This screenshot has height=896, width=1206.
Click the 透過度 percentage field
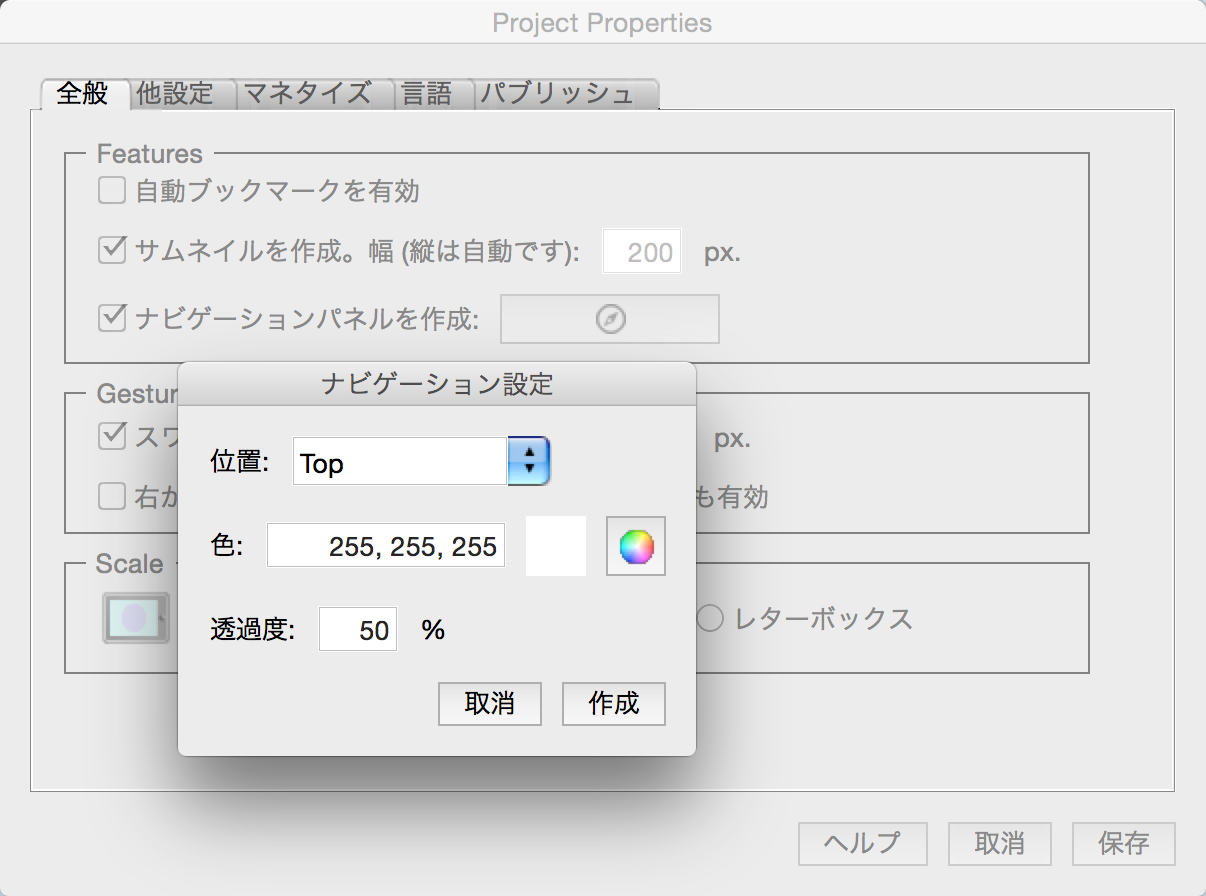coord(358,630)
